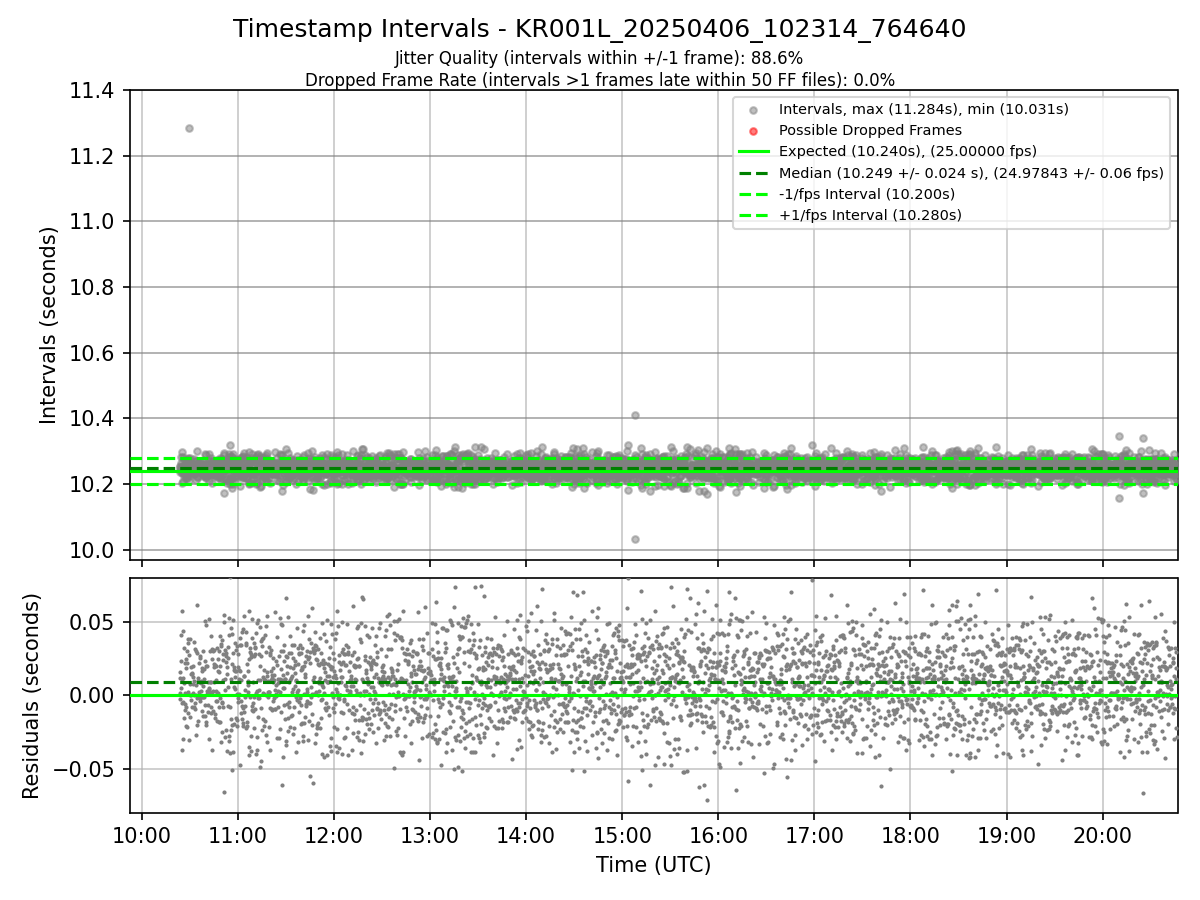Click the 13:00 time tick label
This screenshot has height=900, width=1200.
[x=430, y=834]
